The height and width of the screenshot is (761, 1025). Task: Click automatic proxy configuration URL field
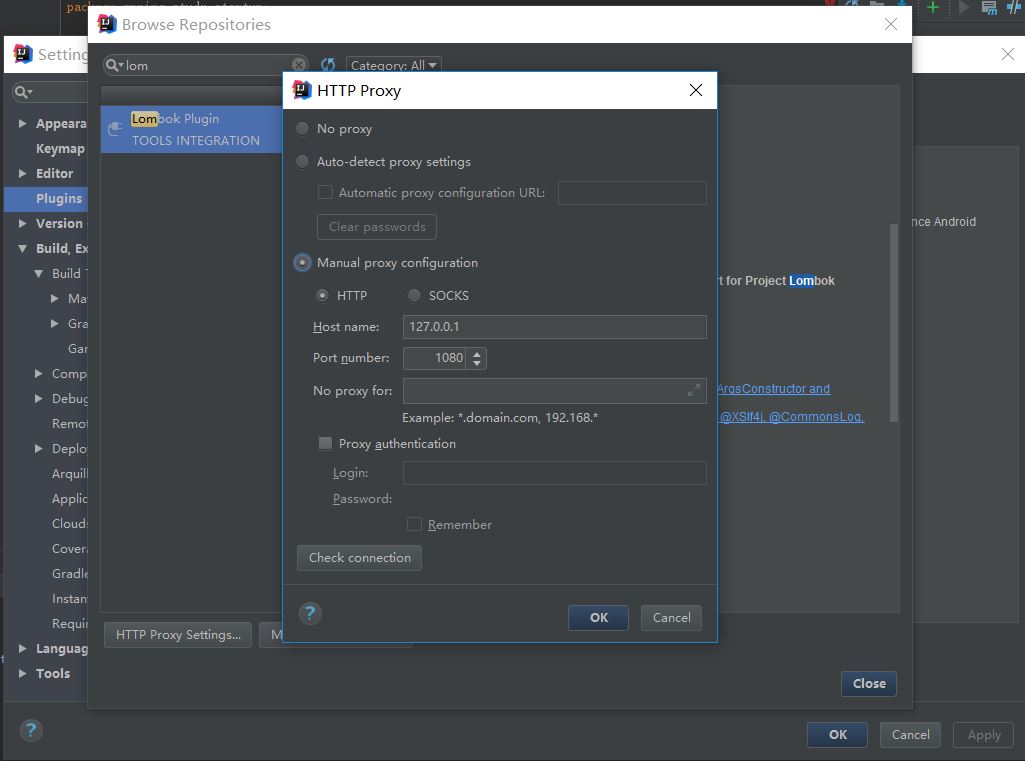point(632,193)
